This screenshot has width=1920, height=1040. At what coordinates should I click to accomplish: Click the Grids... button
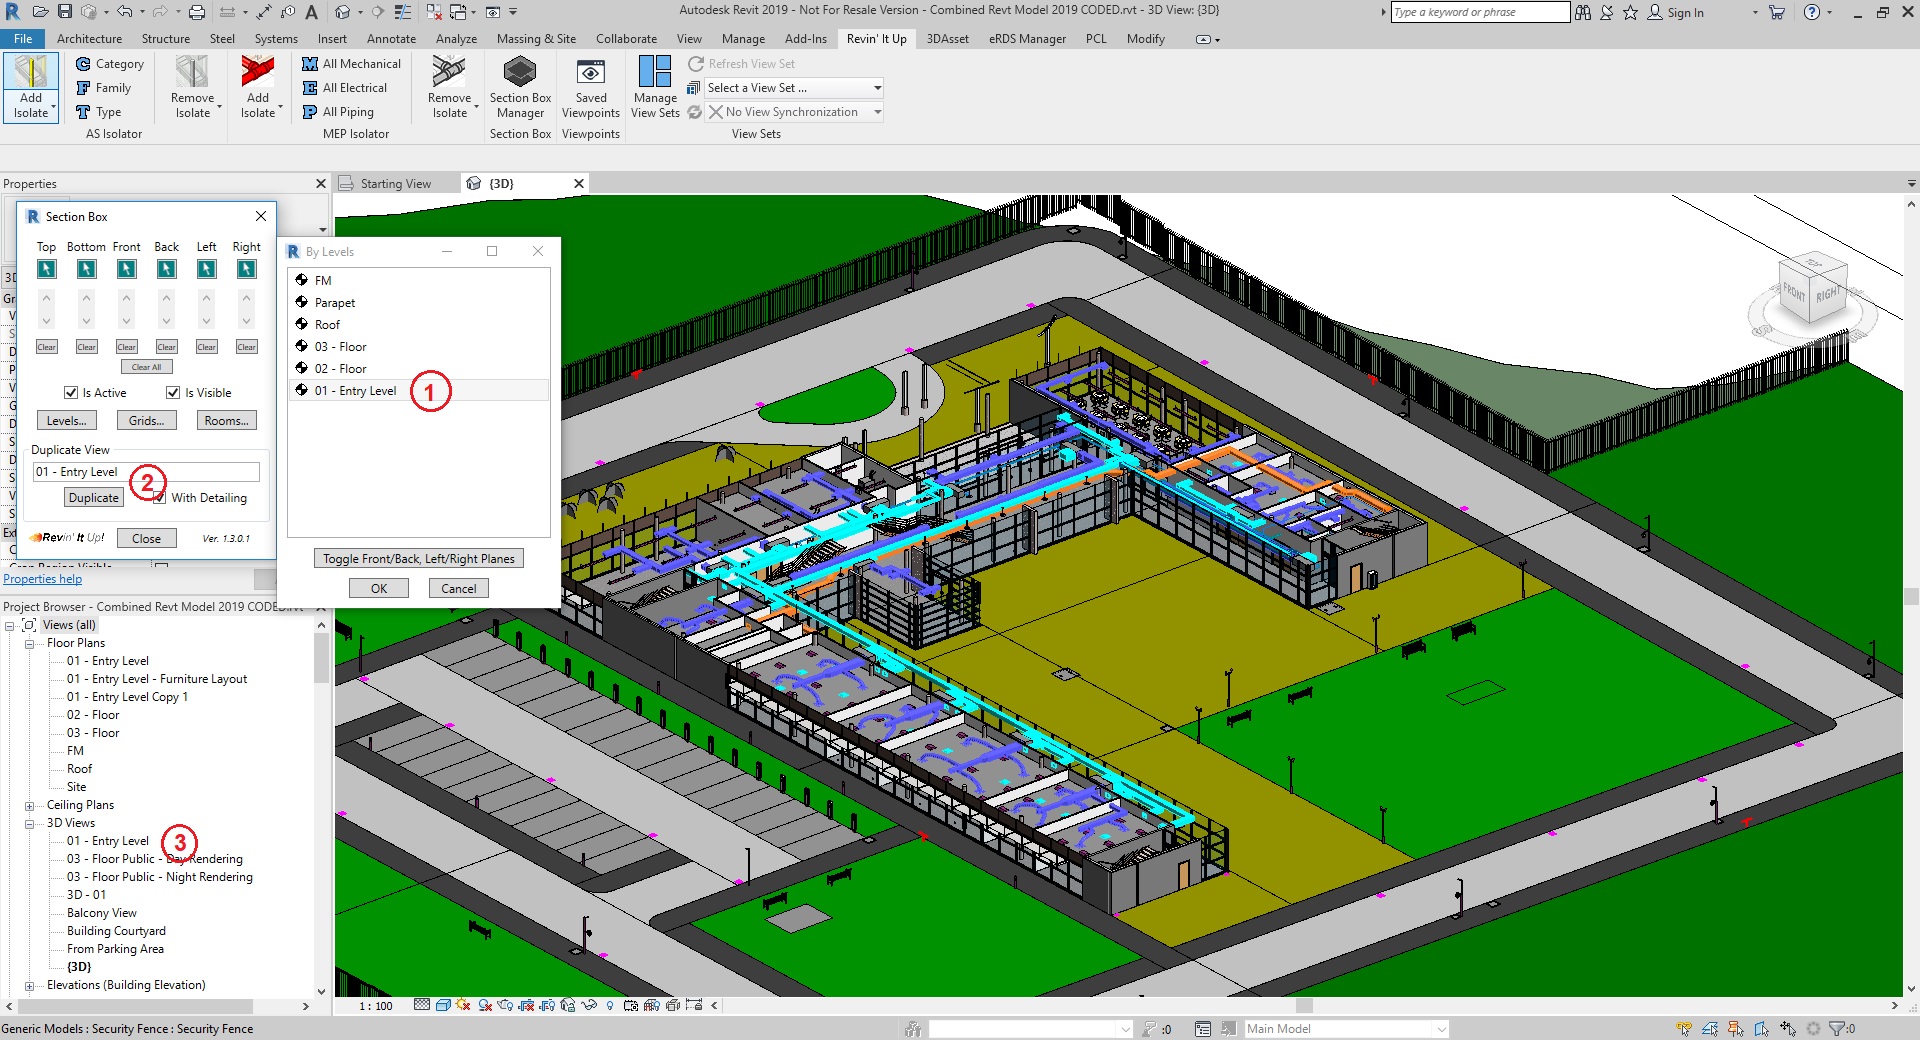pos(146,421)
